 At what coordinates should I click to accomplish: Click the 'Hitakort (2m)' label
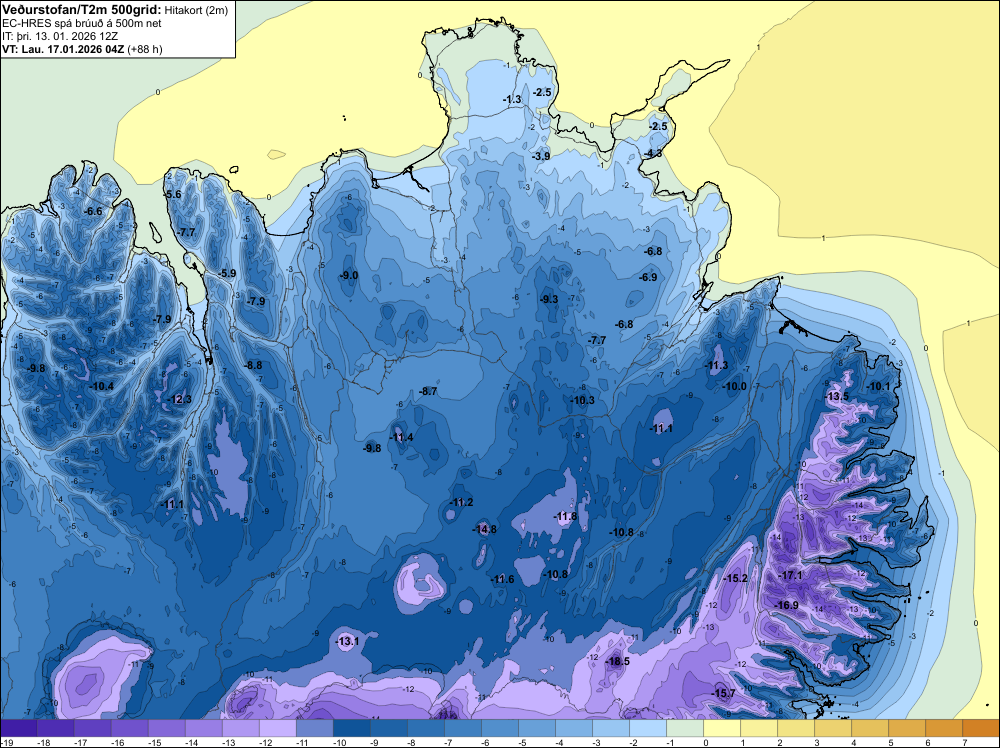tap(196, 10)
